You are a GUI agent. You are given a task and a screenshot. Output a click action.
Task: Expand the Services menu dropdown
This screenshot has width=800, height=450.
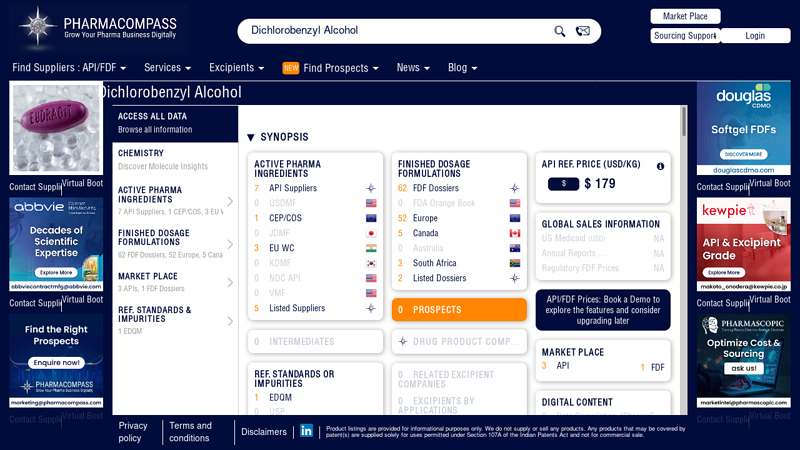coord(167,68)
